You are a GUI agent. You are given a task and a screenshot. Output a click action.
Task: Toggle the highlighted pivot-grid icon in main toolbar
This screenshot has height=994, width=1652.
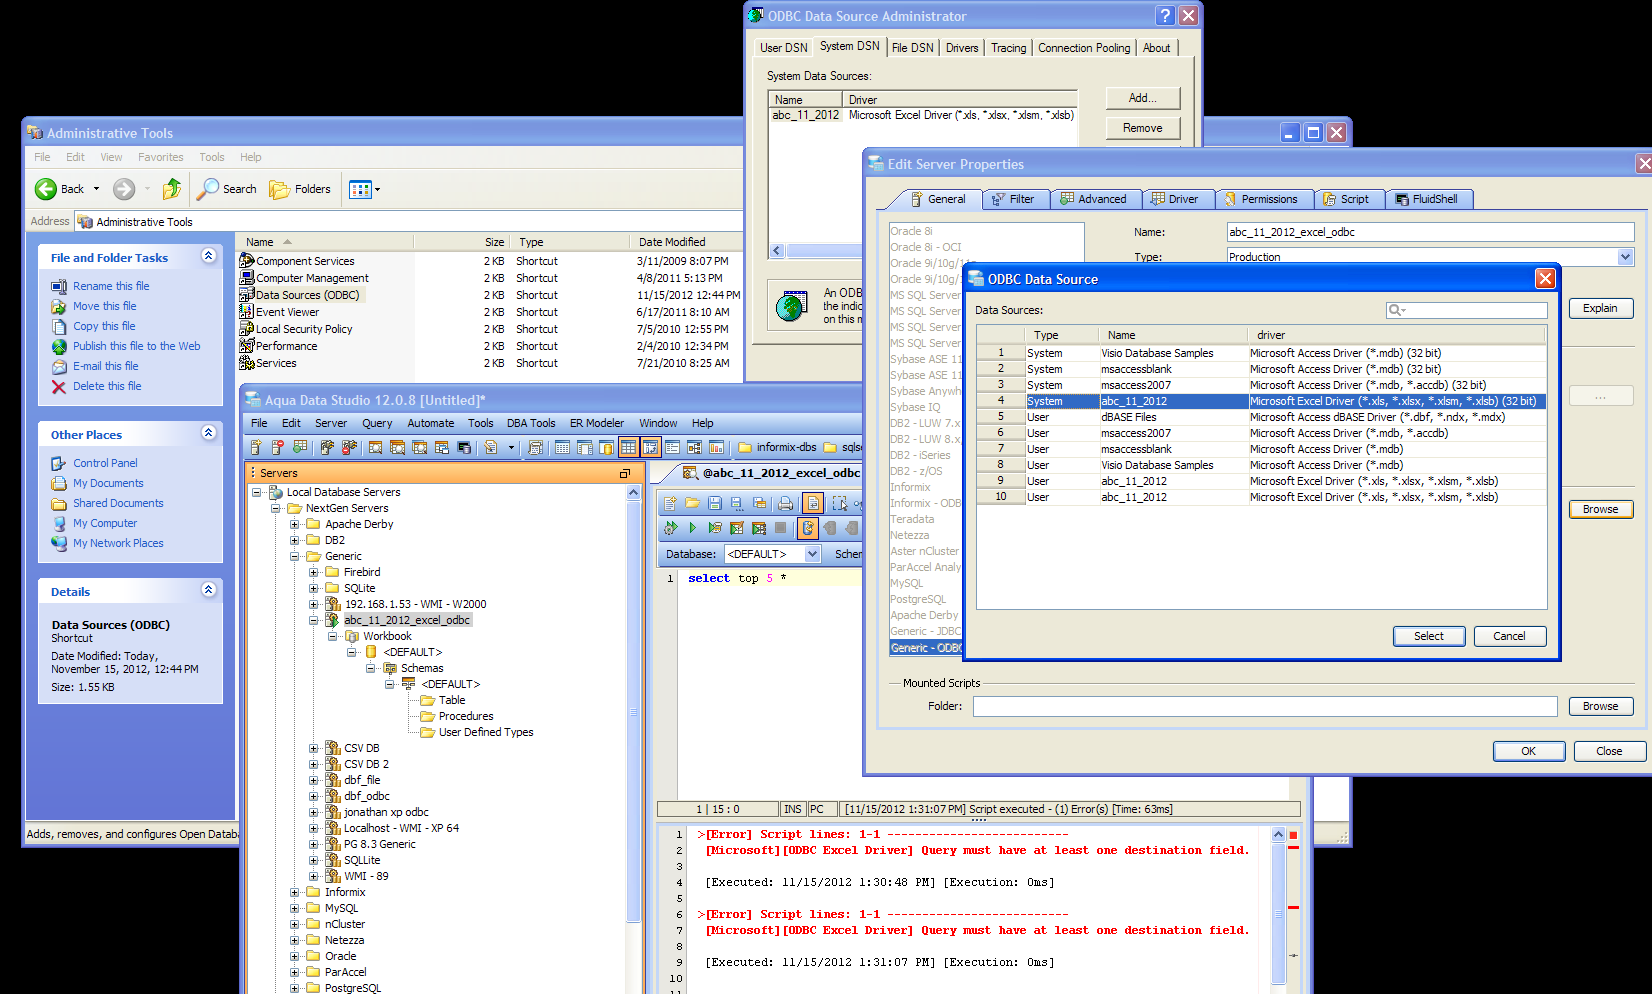pyautogui.click(x=650, y=447)
